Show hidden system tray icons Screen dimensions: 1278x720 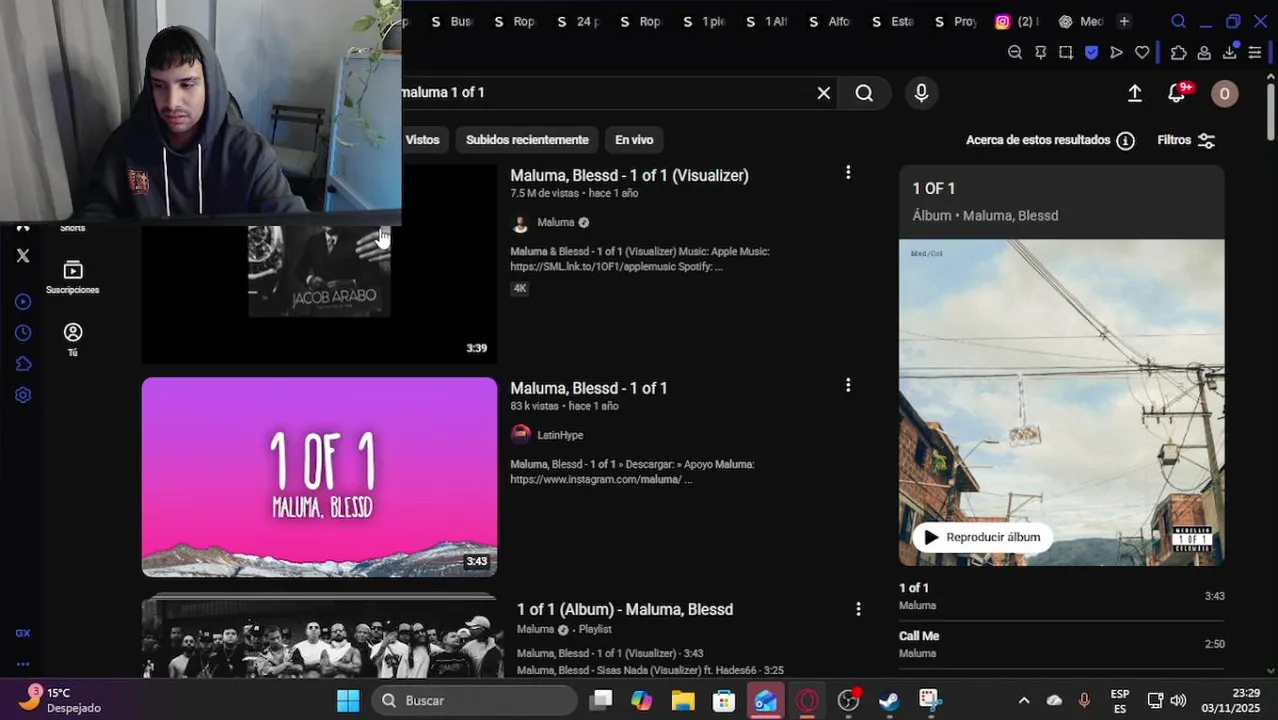tap(1023, 700)
